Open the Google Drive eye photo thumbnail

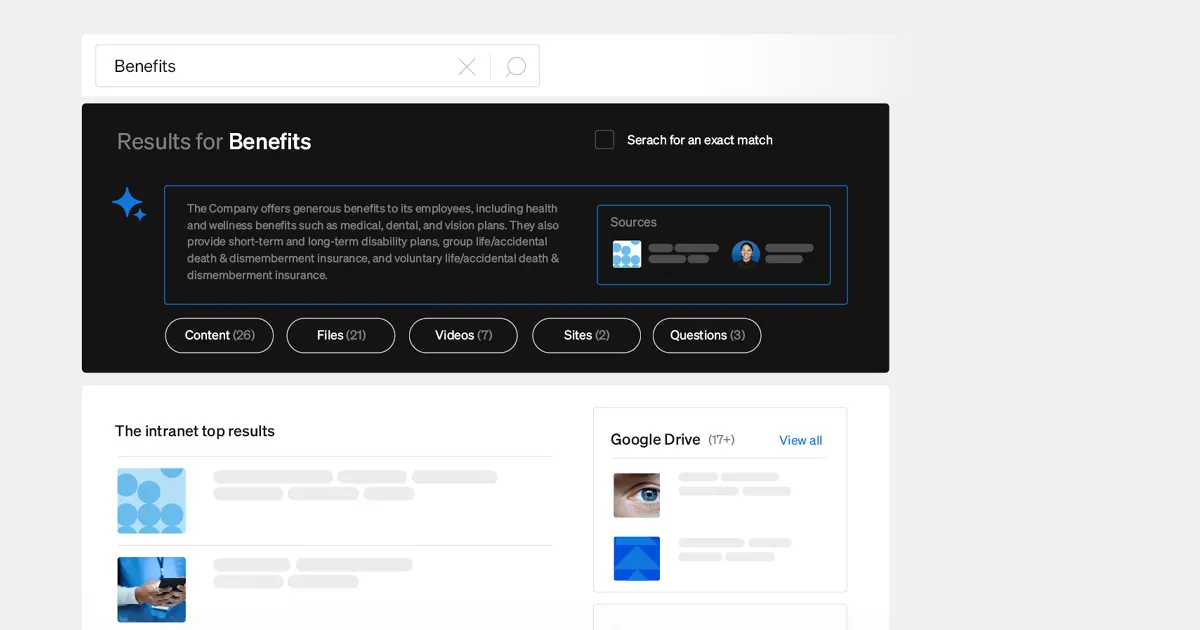(637, 495)
